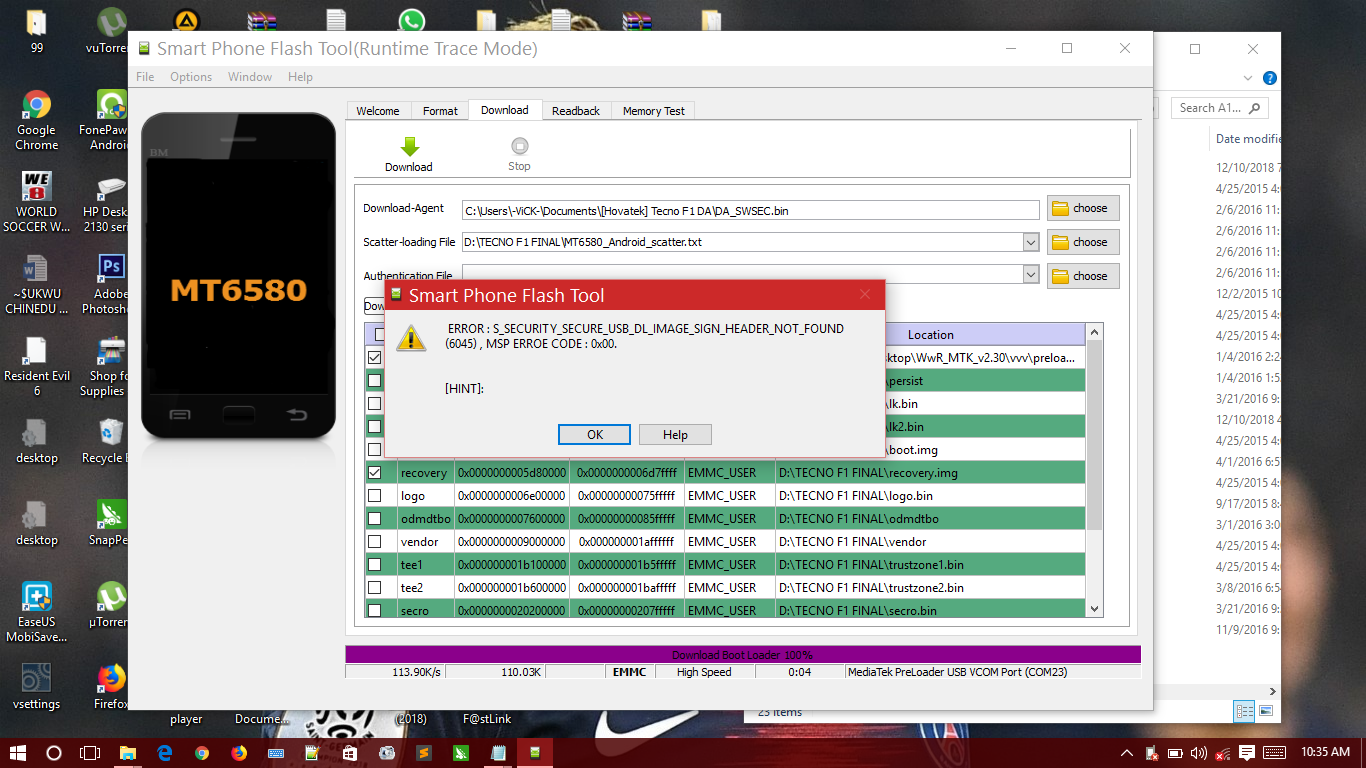Click choose next to the Download-Agent field
1366x768 pixels.
[x=1083, y=208]
